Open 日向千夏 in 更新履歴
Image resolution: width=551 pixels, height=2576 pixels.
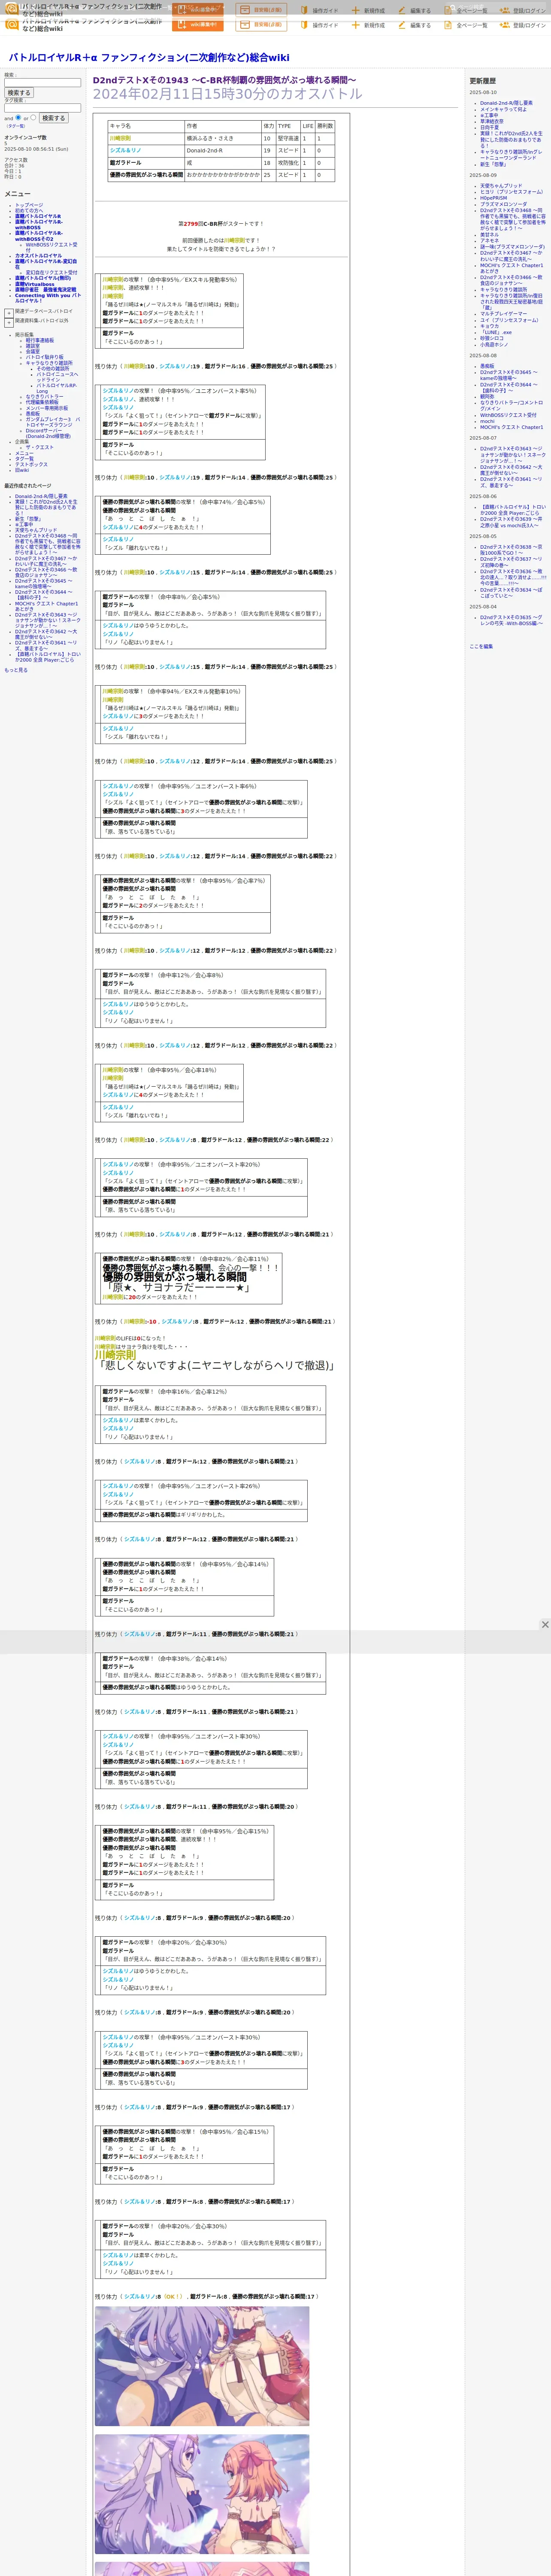(489, 127)
